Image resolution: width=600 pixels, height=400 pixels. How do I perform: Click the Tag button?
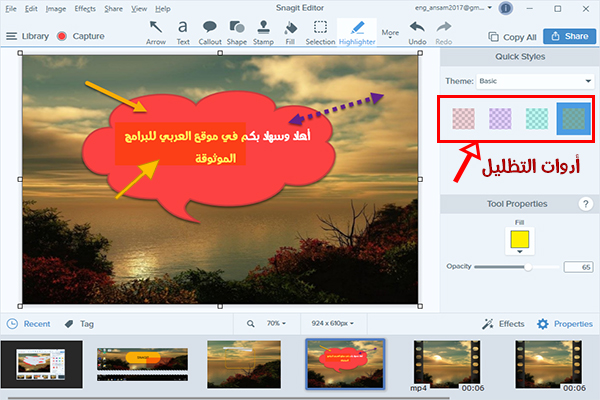pos(79,324)
